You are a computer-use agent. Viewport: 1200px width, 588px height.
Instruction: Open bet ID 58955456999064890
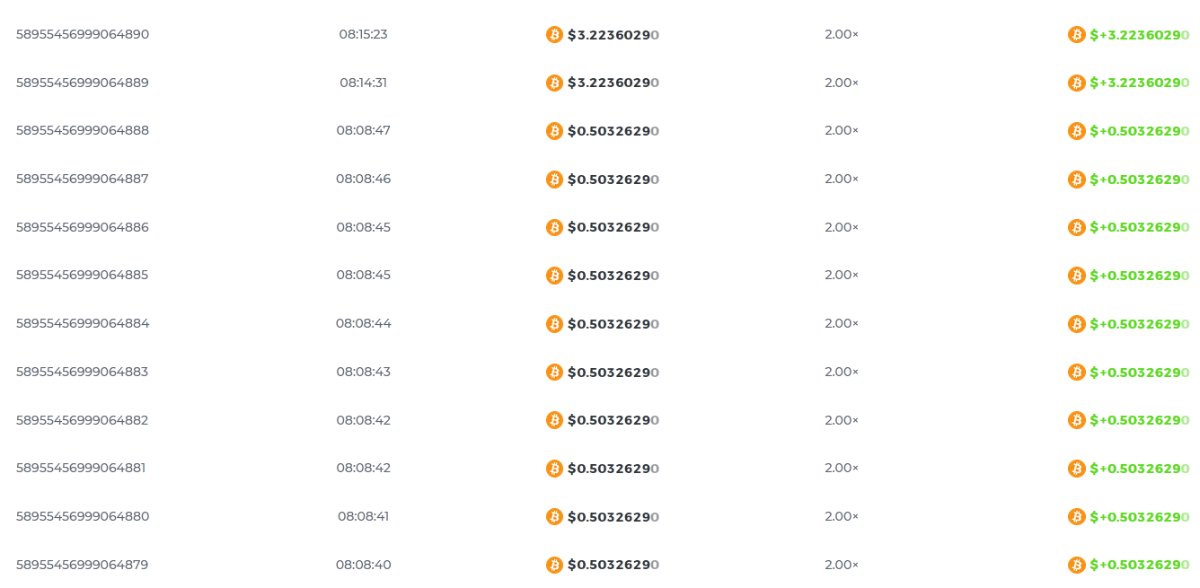click(82, 34)
